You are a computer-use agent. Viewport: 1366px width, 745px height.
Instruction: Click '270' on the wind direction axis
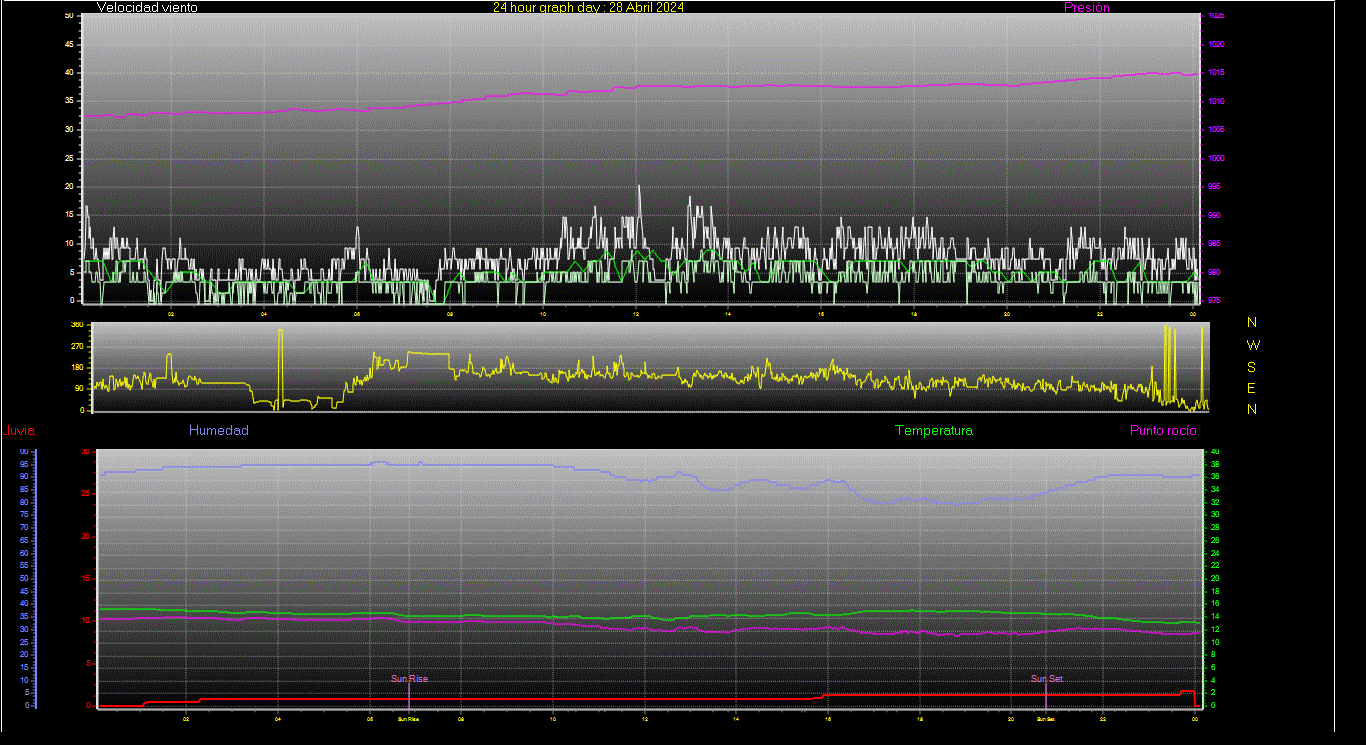77,347
